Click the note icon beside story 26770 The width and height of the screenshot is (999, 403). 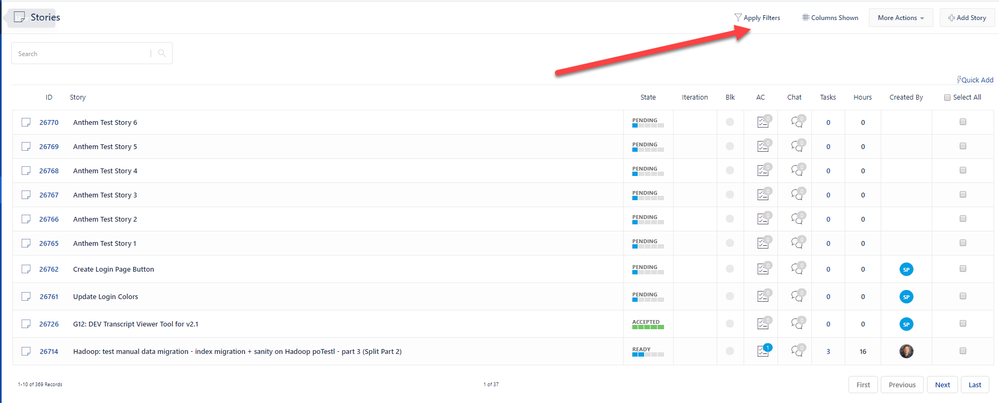coord(26,122)
